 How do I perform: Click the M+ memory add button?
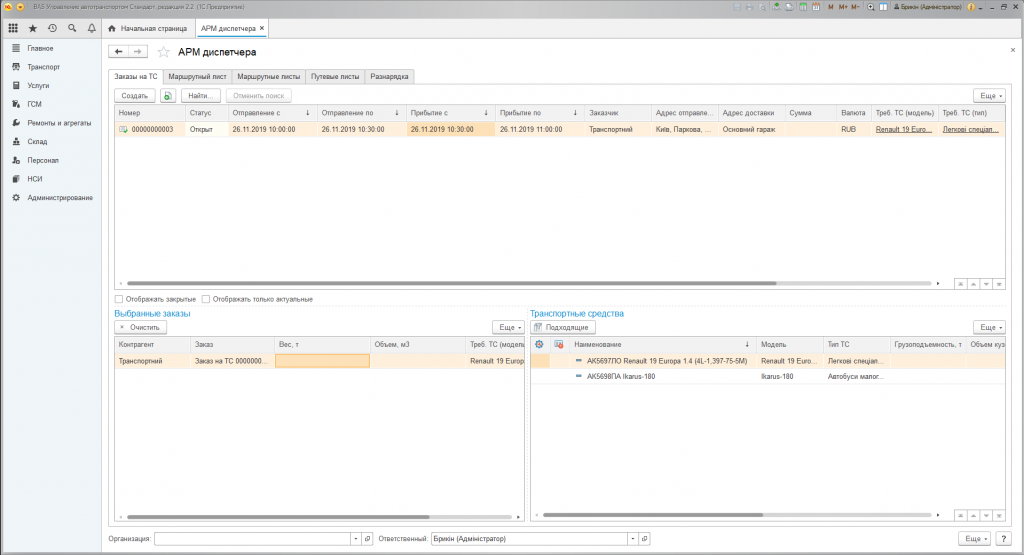843,7
